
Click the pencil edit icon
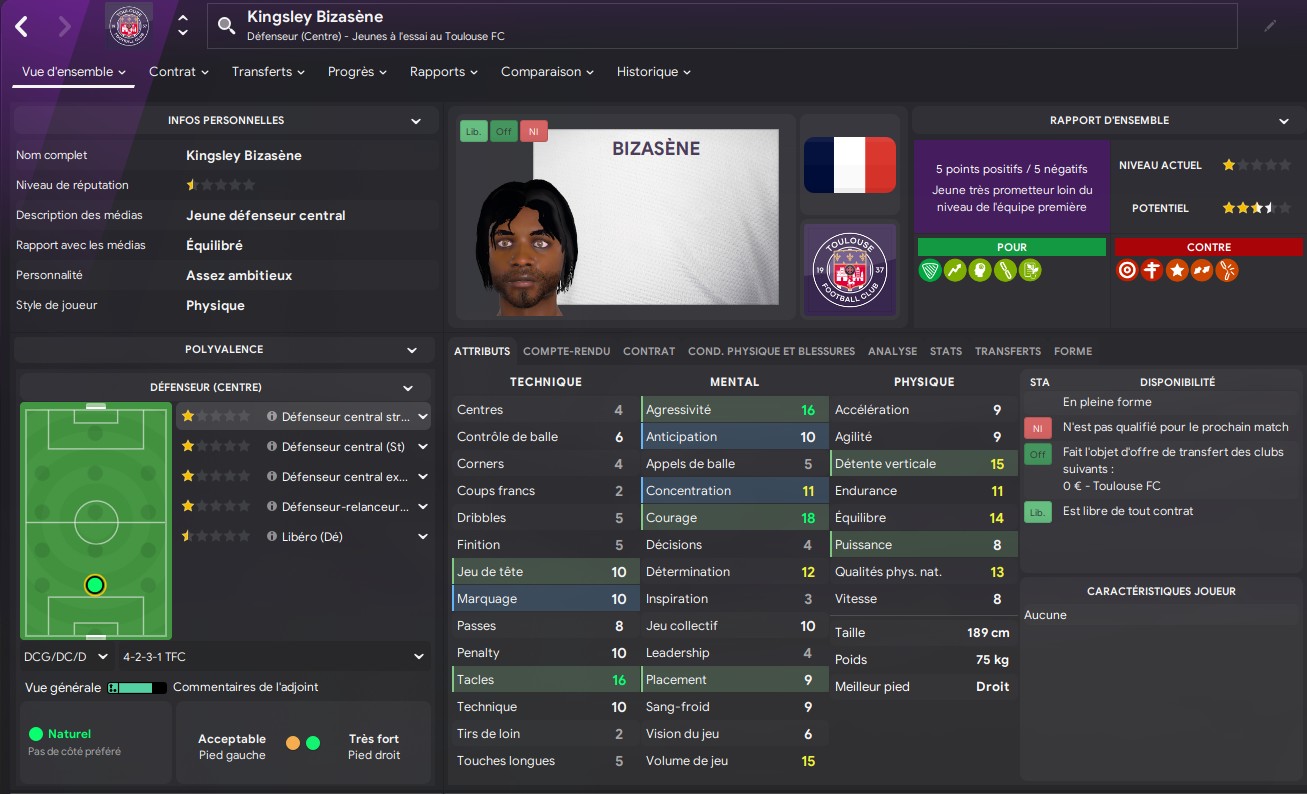coord(1270,26)
